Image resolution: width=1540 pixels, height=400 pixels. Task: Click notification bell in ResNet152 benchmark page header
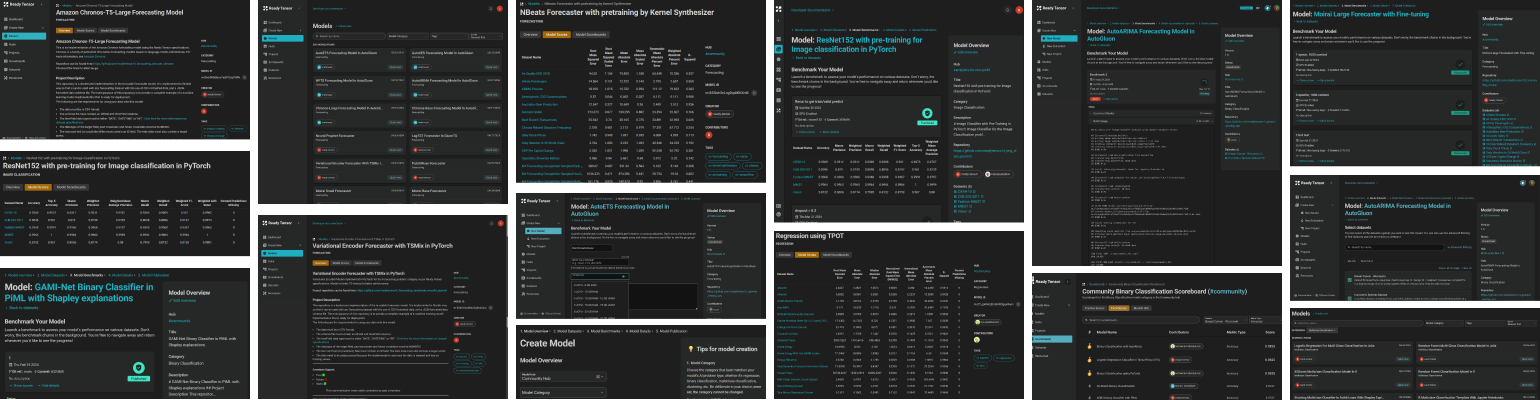point(1007,10)
